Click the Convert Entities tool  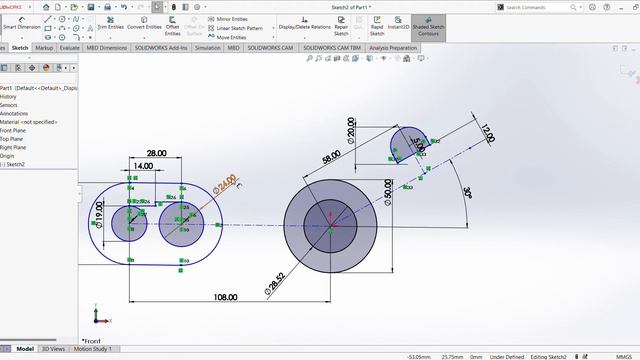click(x=144, y=23)
